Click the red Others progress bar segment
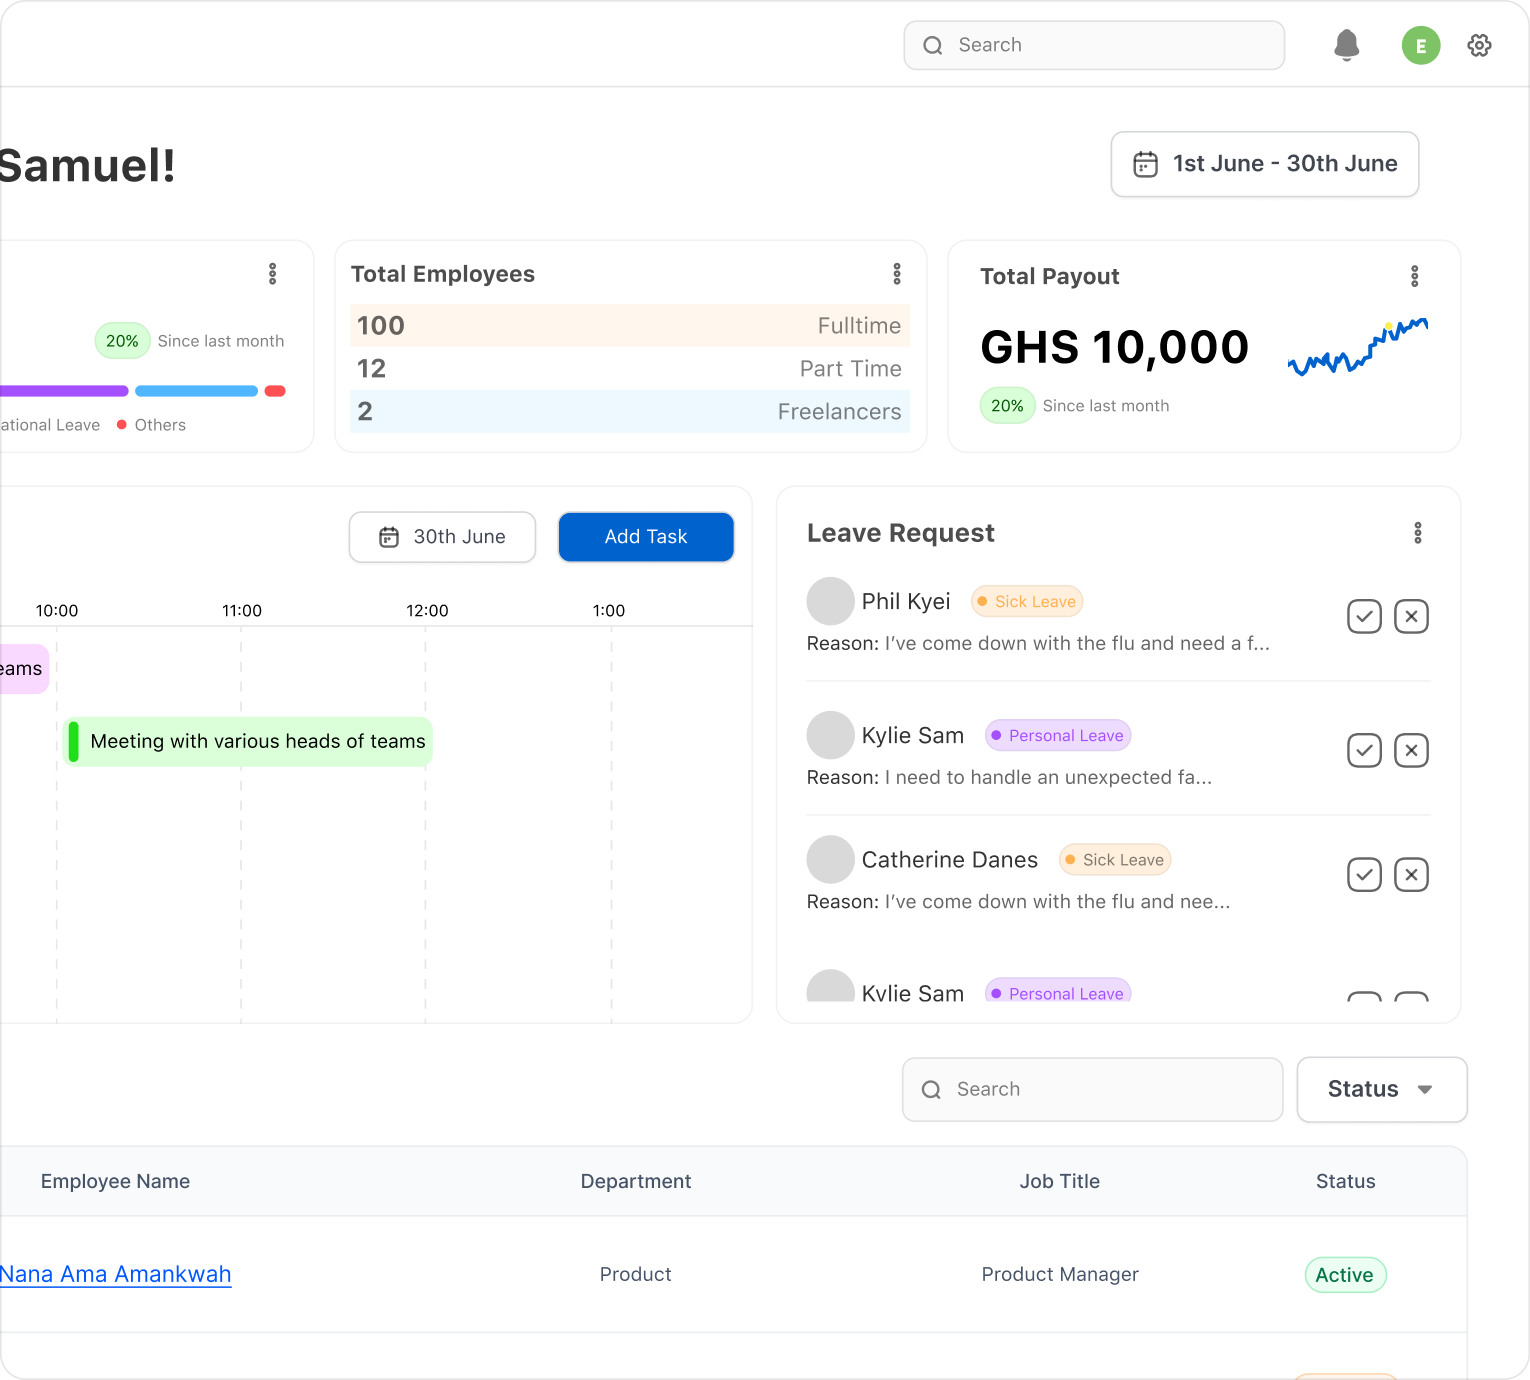Viewport: 1530px width, 1380px height. tap(275, 391)
